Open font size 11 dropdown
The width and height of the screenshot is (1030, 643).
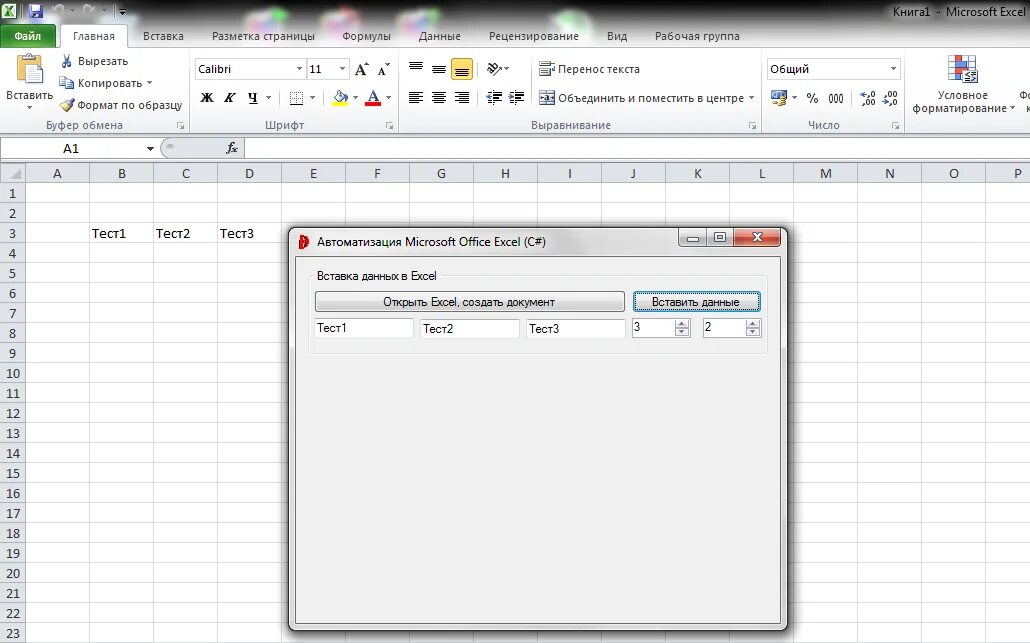pyautogui.click(x=342, y=69)
